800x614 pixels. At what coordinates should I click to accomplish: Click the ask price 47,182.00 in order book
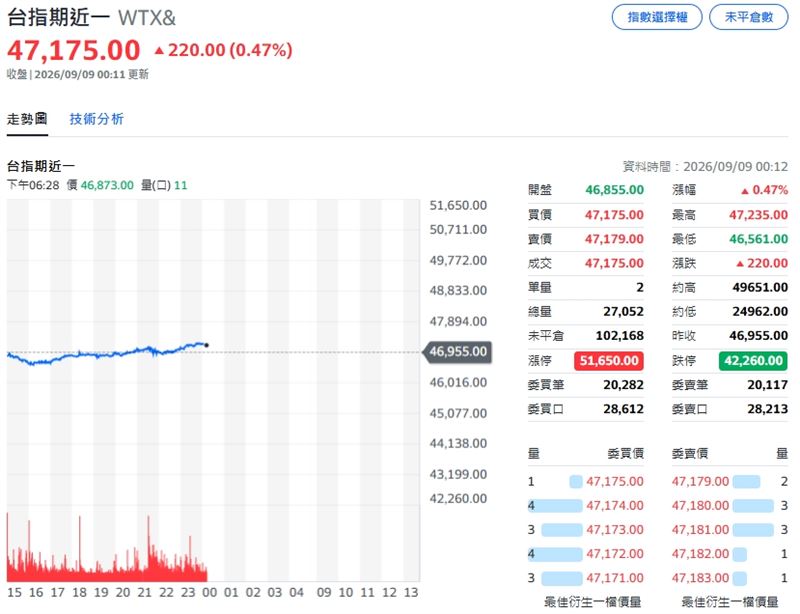coord(701,554)
